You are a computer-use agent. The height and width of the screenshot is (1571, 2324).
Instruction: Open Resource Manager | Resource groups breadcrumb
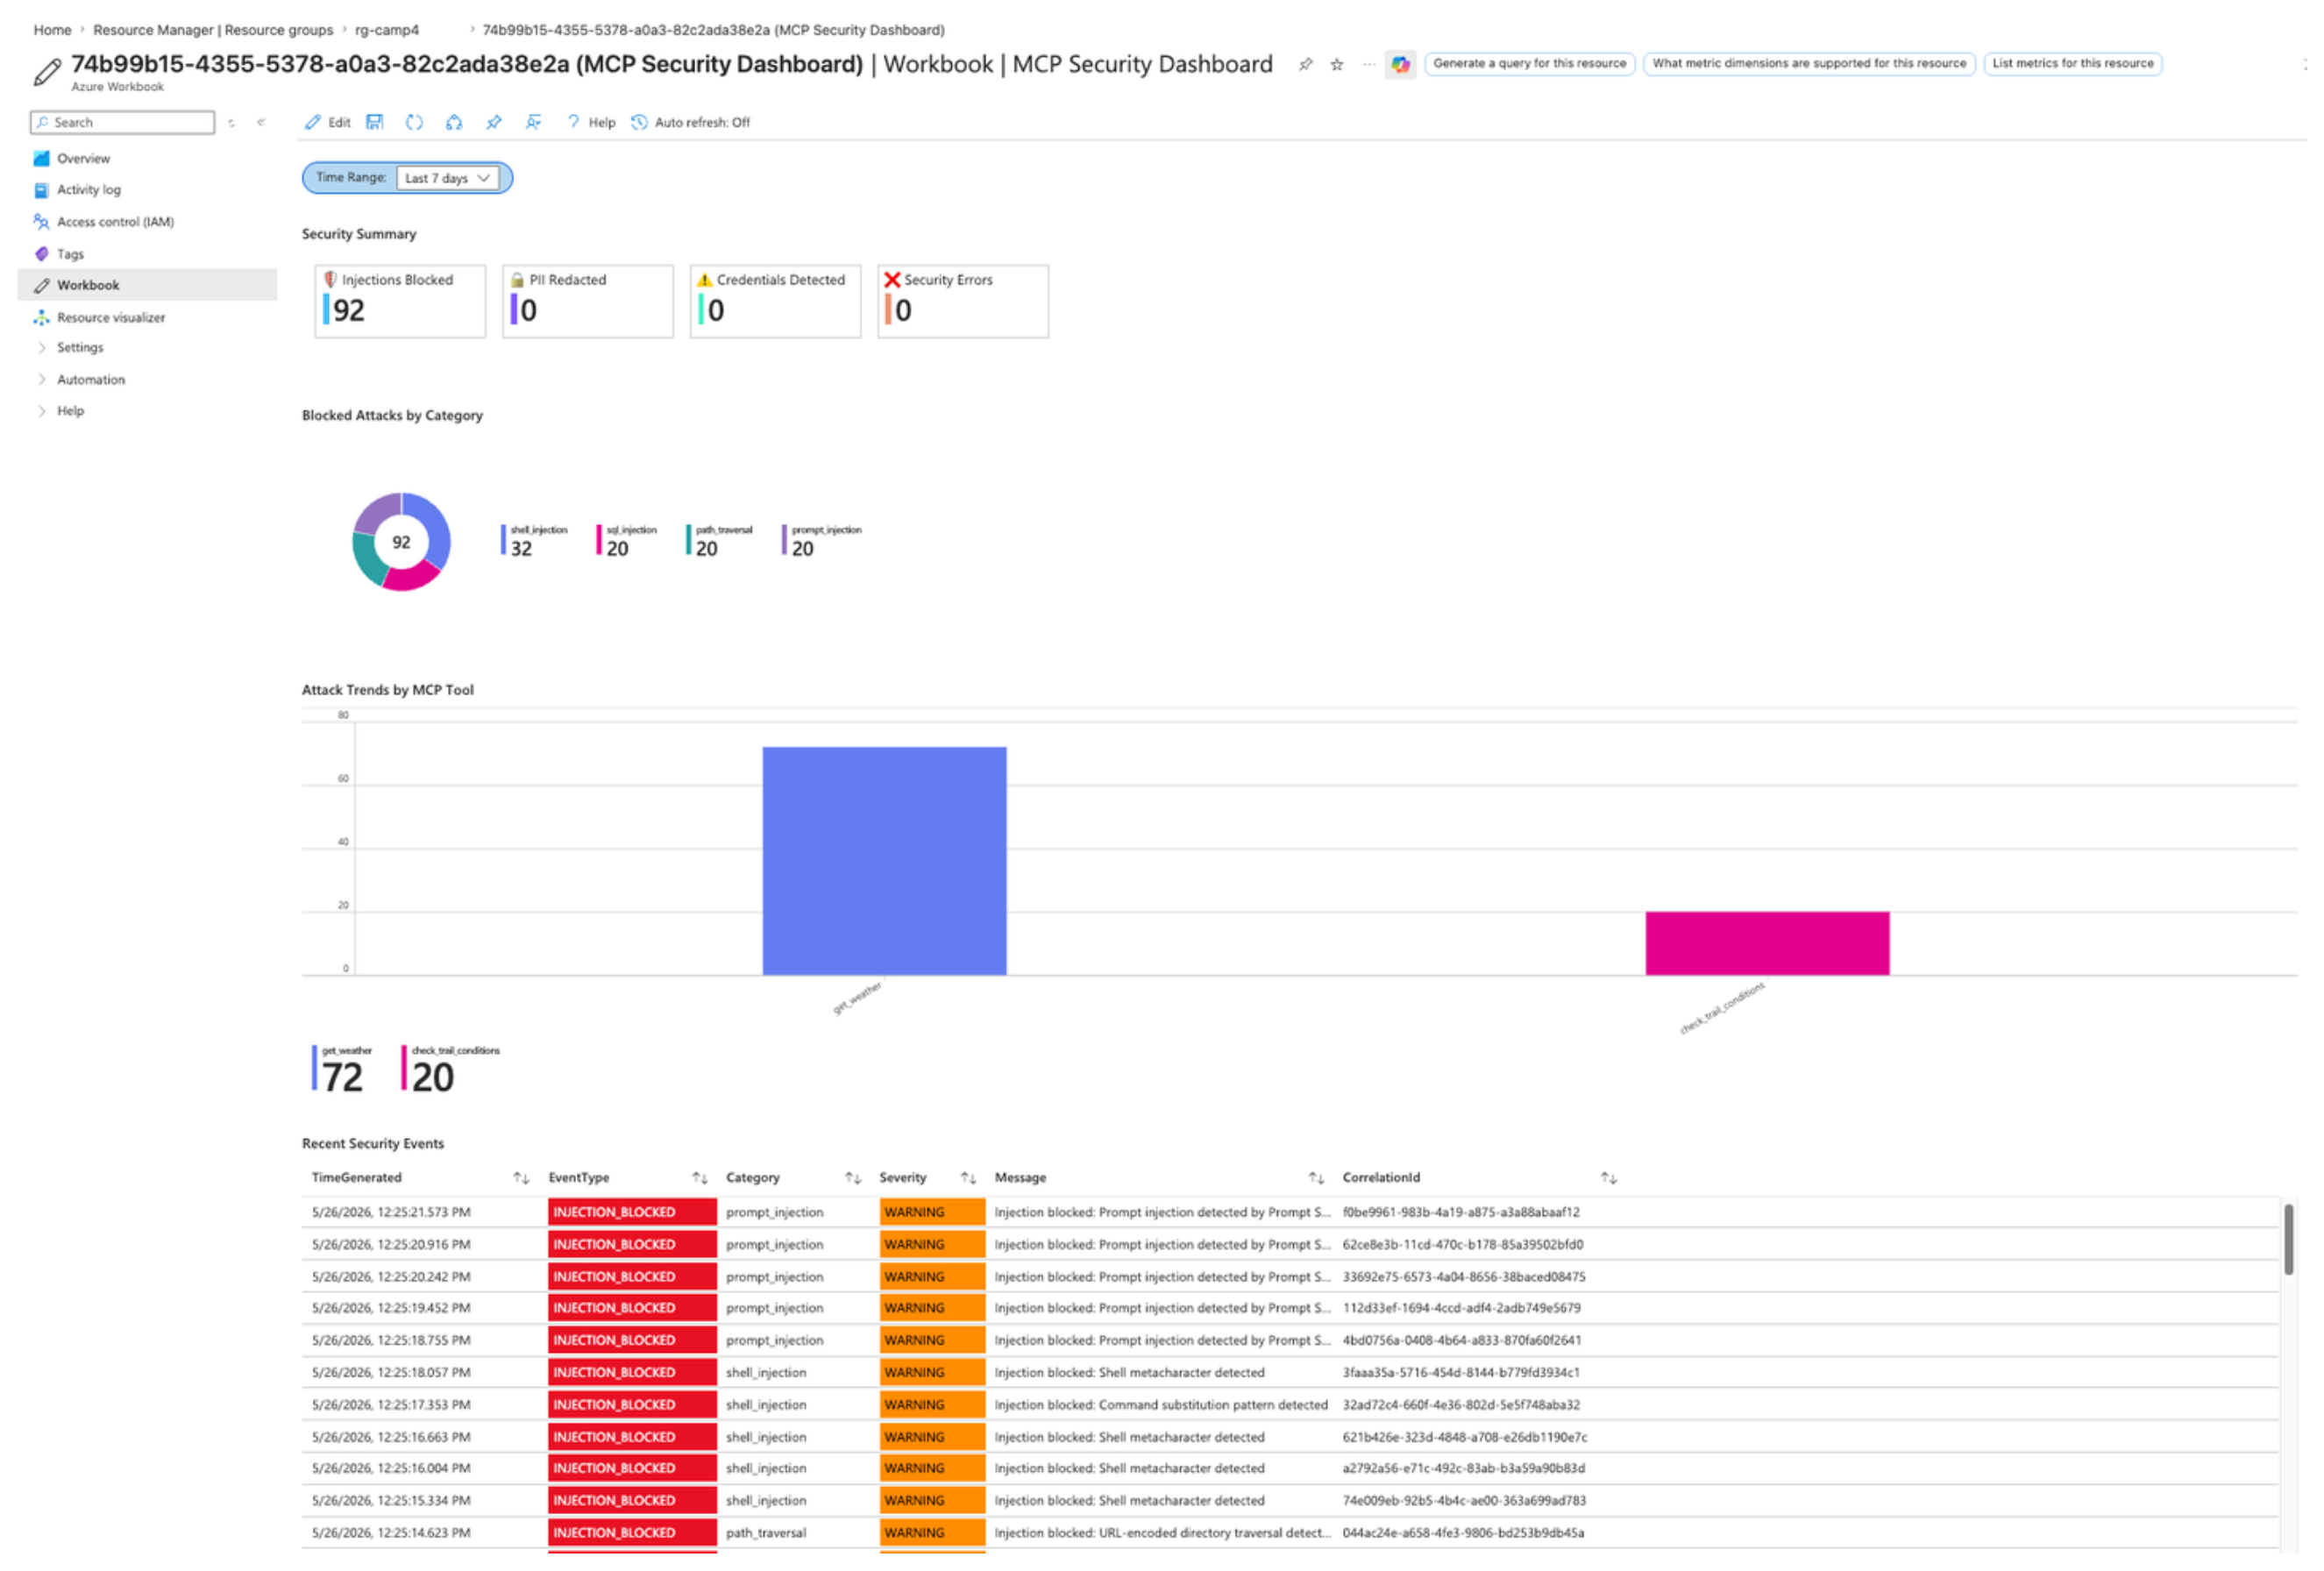click(x=213, y=30)
